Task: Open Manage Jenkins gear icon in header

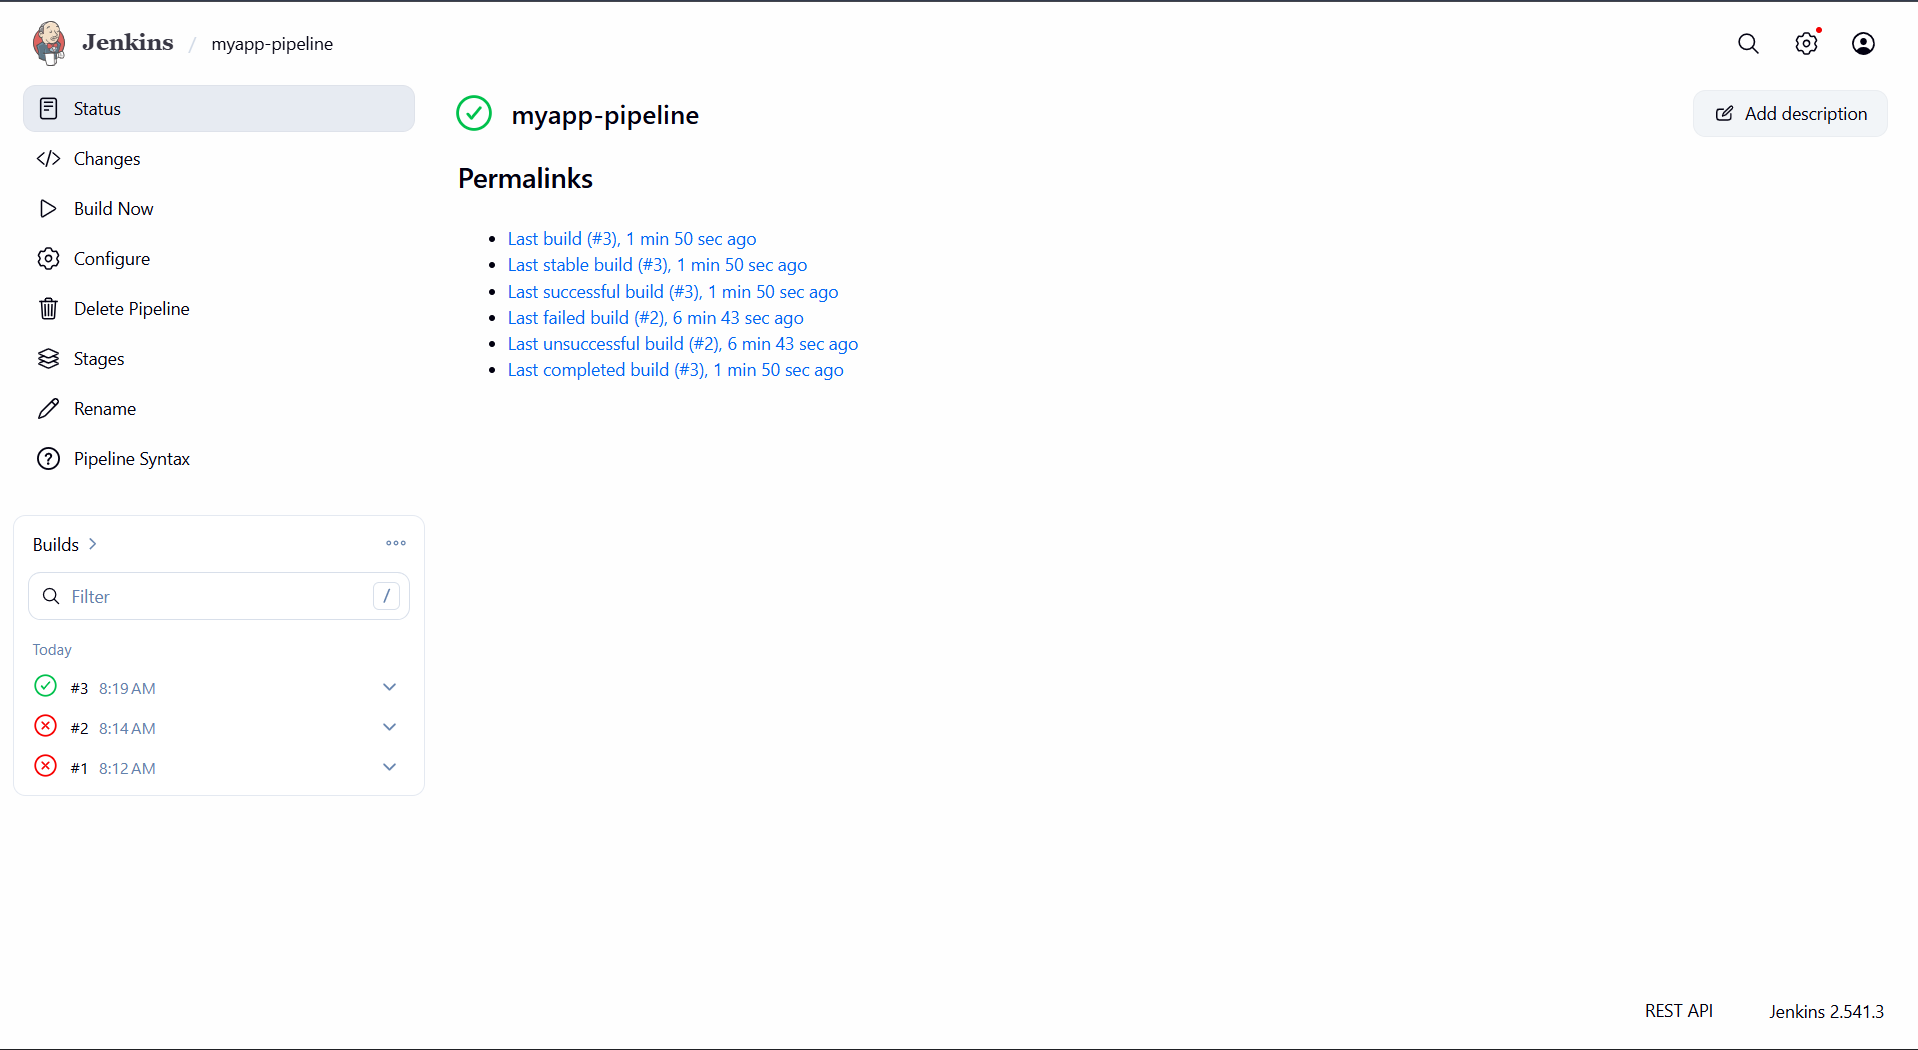Action: point(1806,44)
